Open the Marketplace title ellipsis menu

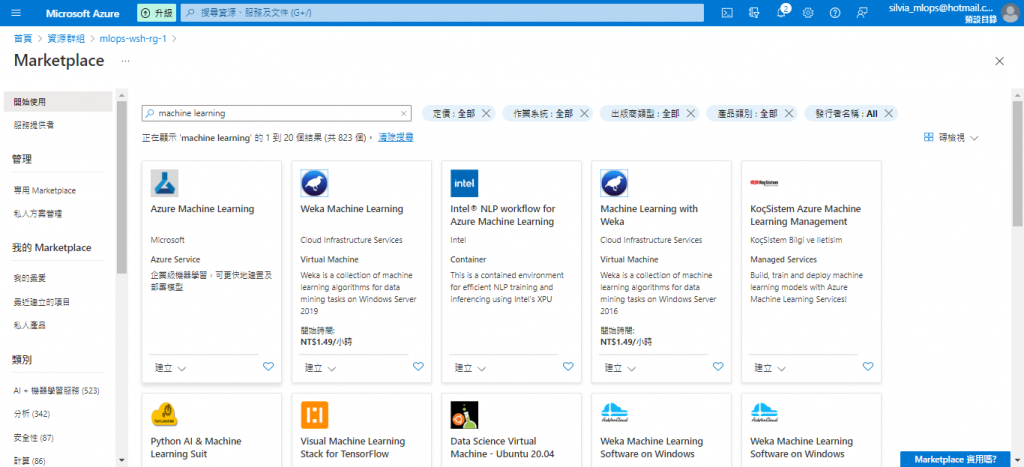[x=125, y=61]
